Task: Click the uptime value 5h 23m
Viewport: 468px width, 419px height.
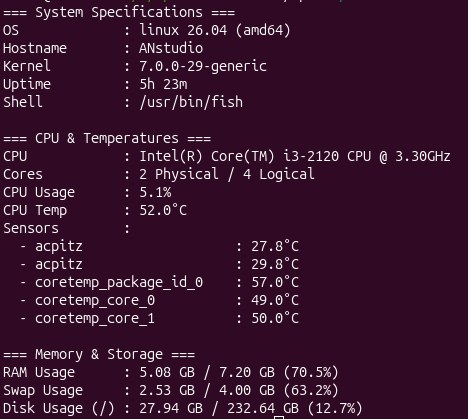Action: (163, 84)
